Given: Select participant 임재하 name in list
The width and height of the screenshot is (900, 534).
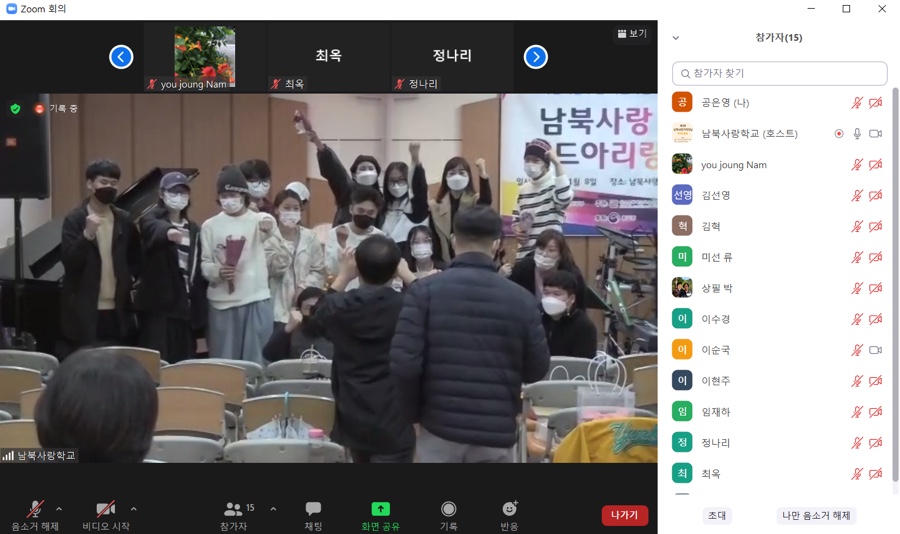Looking at the screenshot, I should (x=716, y=412).
